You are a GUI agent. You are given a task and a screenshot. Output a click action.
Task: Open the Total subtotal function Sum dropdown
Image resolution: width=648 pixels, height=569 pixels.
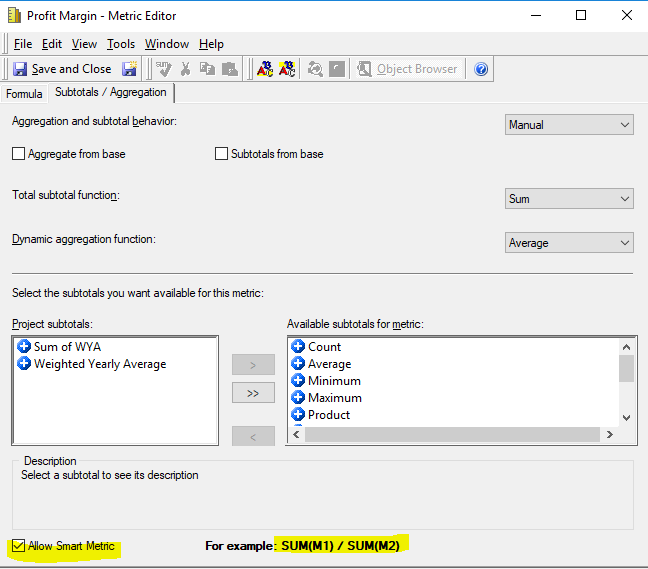(x=569, y=199)
